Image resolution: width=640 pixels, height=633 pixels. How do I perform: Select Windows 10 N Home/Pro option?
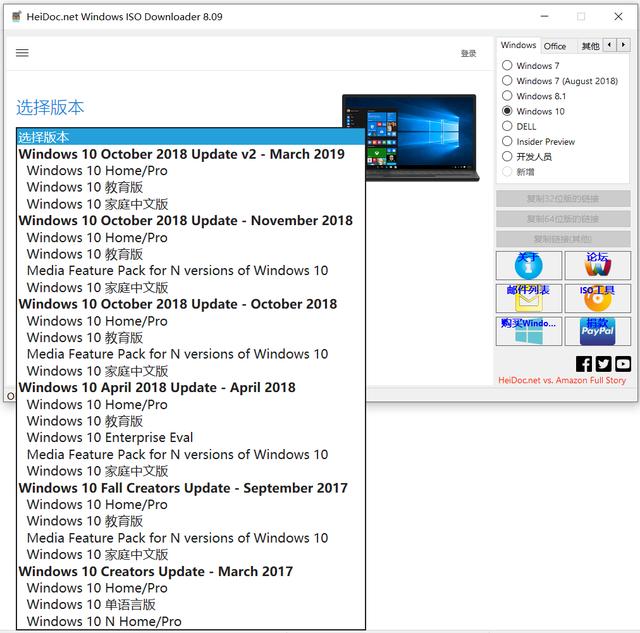[104, 621]
